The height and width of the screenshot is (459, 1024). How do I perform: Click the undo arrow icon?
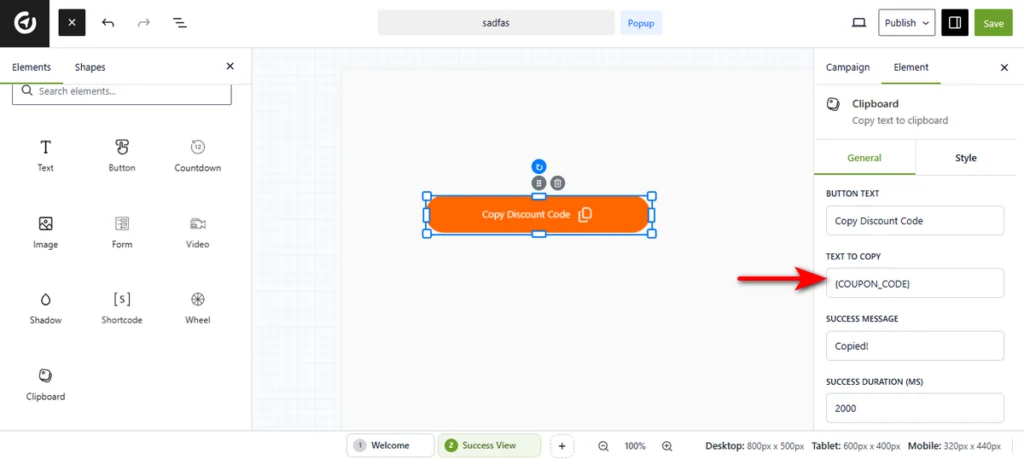pos(108,22)
